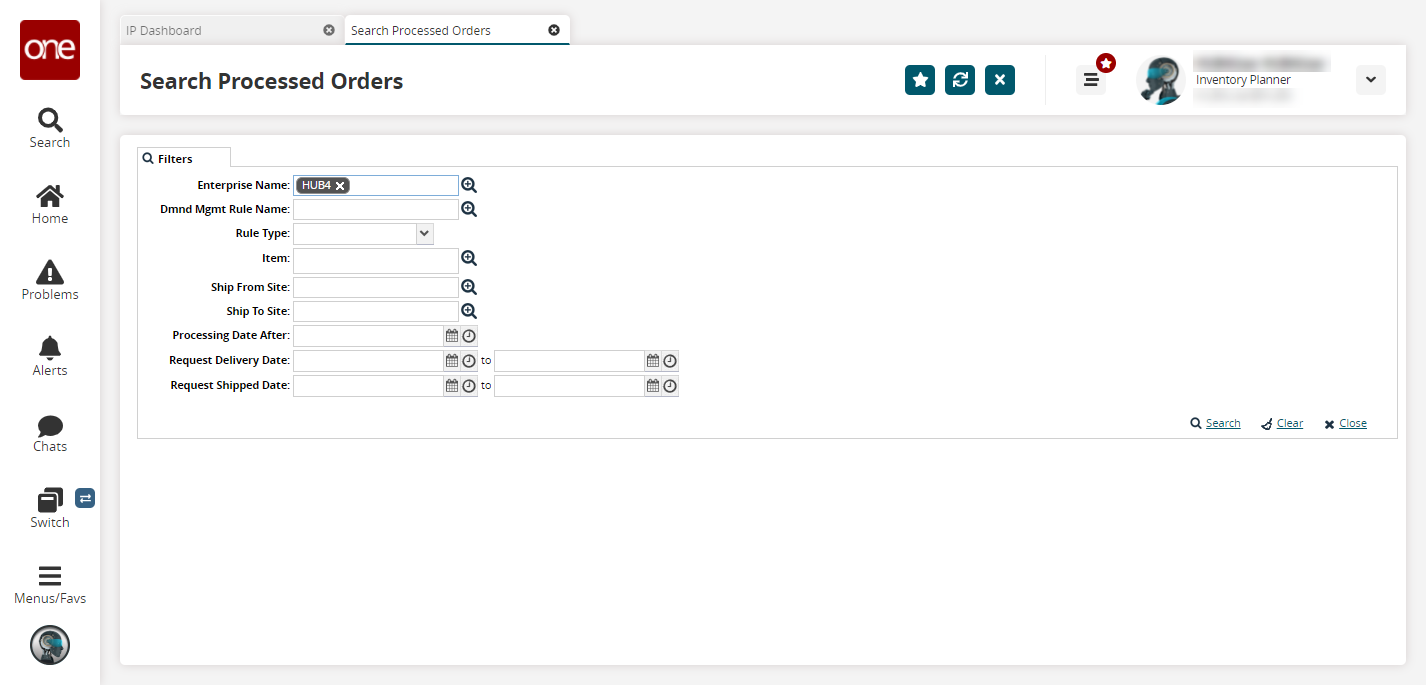Expand the user profile dropdown arrow

coord(1371,80)
